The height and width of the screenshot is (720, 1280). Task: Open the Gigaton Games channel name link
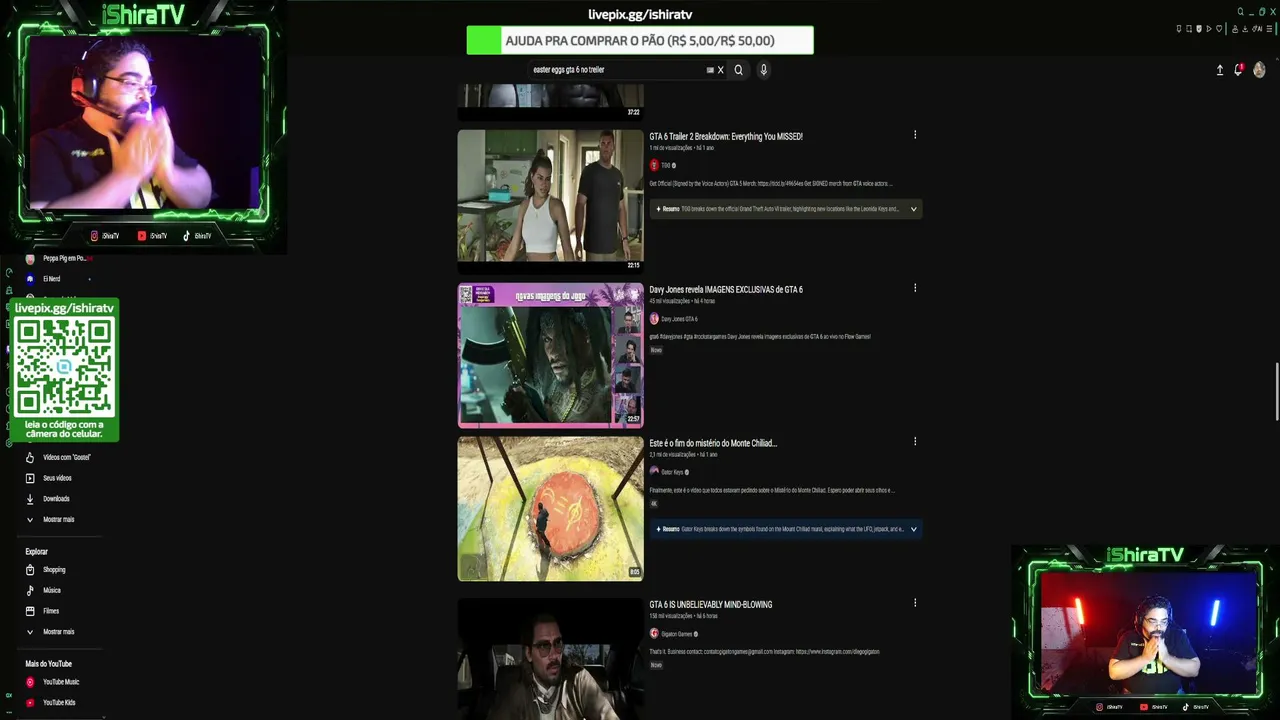(677, 634)
